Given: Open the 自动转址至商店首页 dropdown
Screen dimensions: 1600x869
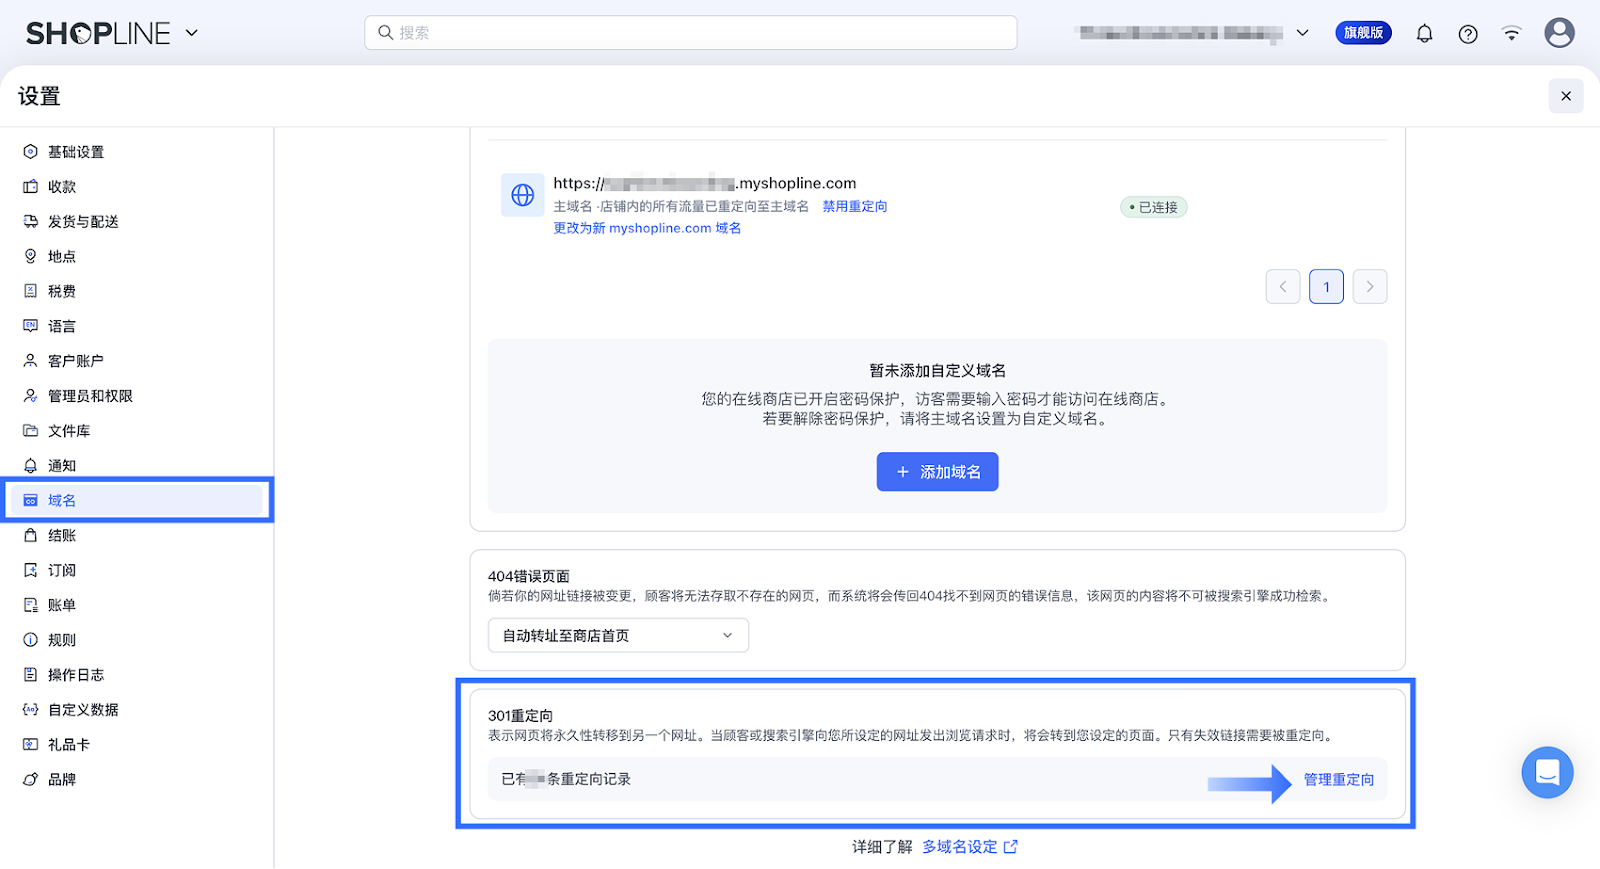Looking at the screenshot, I should 618,636.
